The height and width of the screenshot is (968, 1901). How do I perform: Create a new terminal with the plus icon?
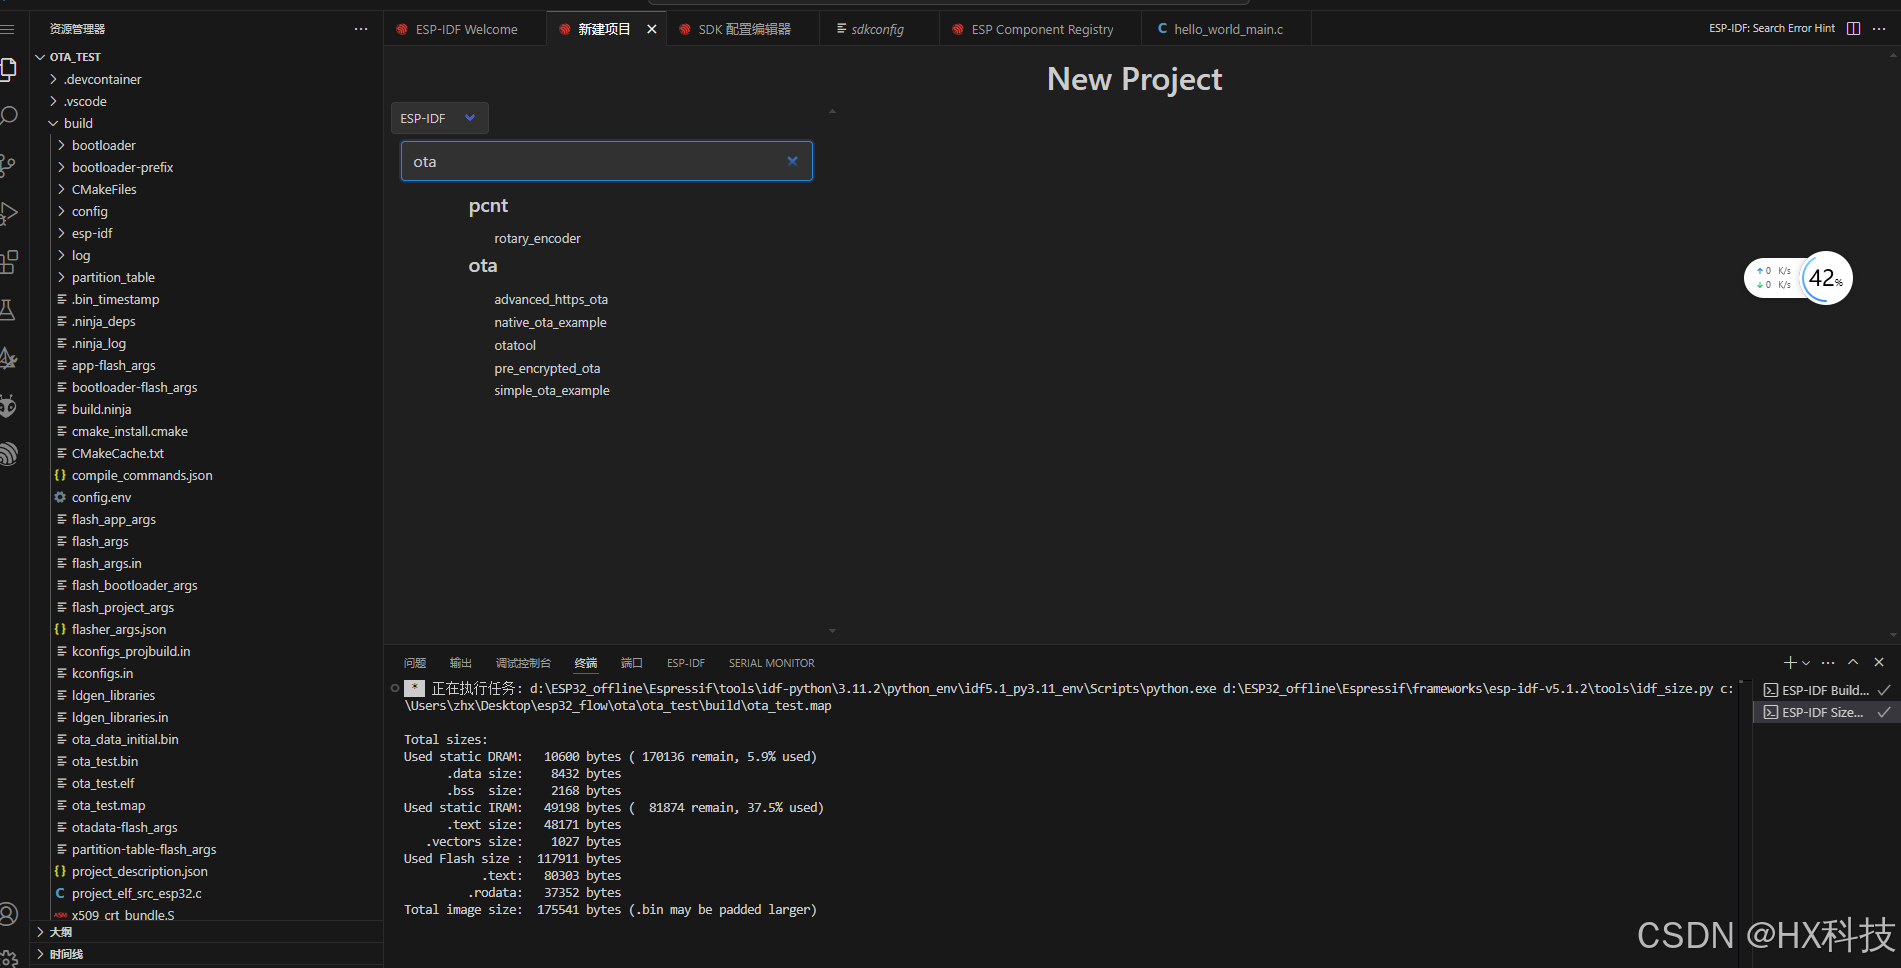(x=1790, y=662)
